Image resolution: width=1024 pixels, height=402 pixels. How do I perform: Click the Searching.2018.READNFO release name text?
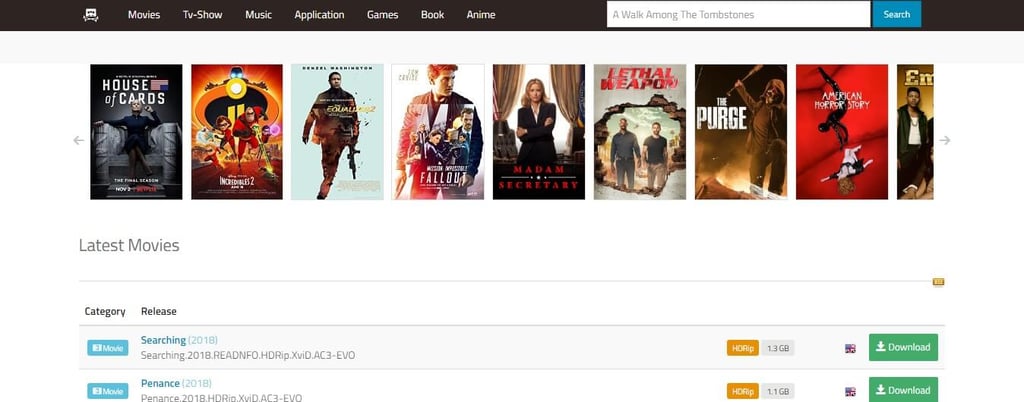tap(248, 356)
